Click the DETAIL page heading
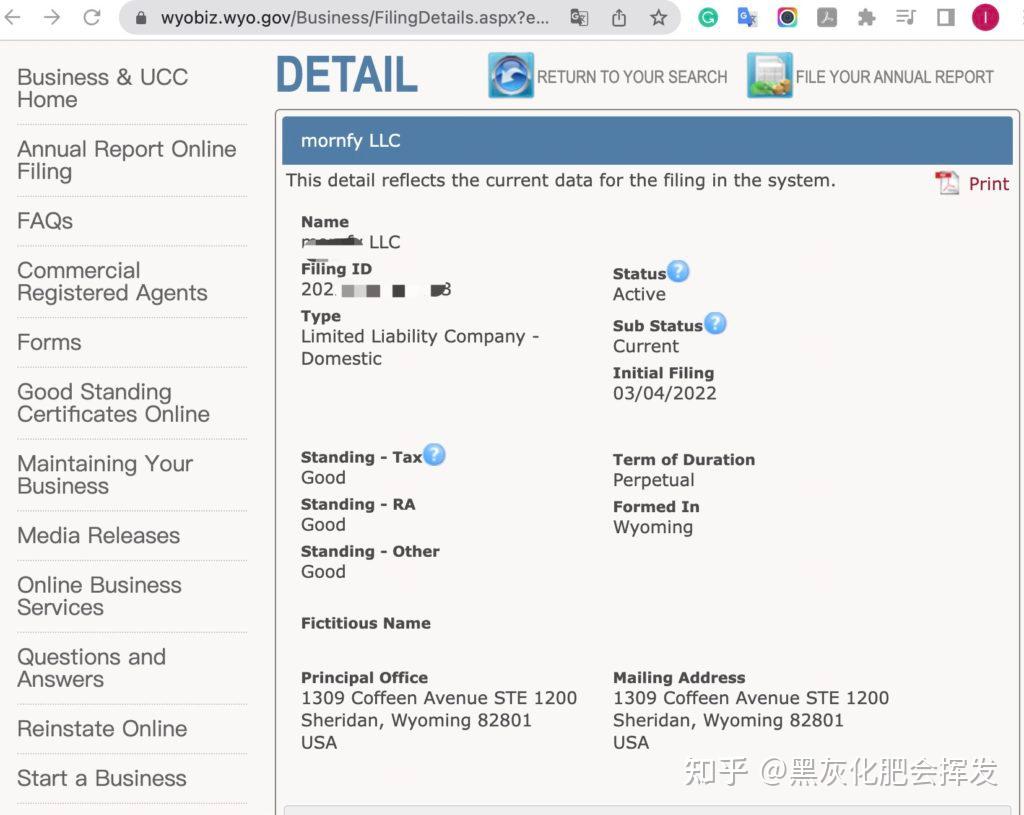Viewport: 1024px width, 815px height. coord(347,74)
